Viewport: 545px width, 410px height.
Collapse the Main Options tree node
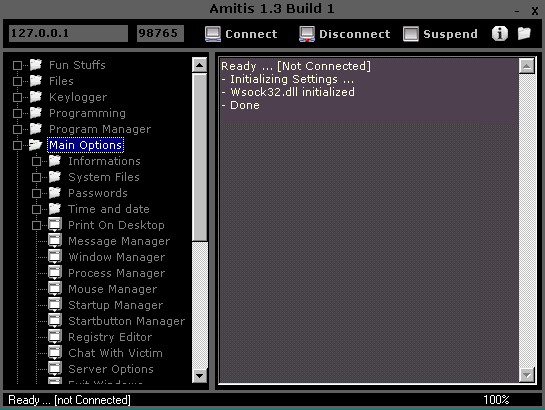coord(17,145)
